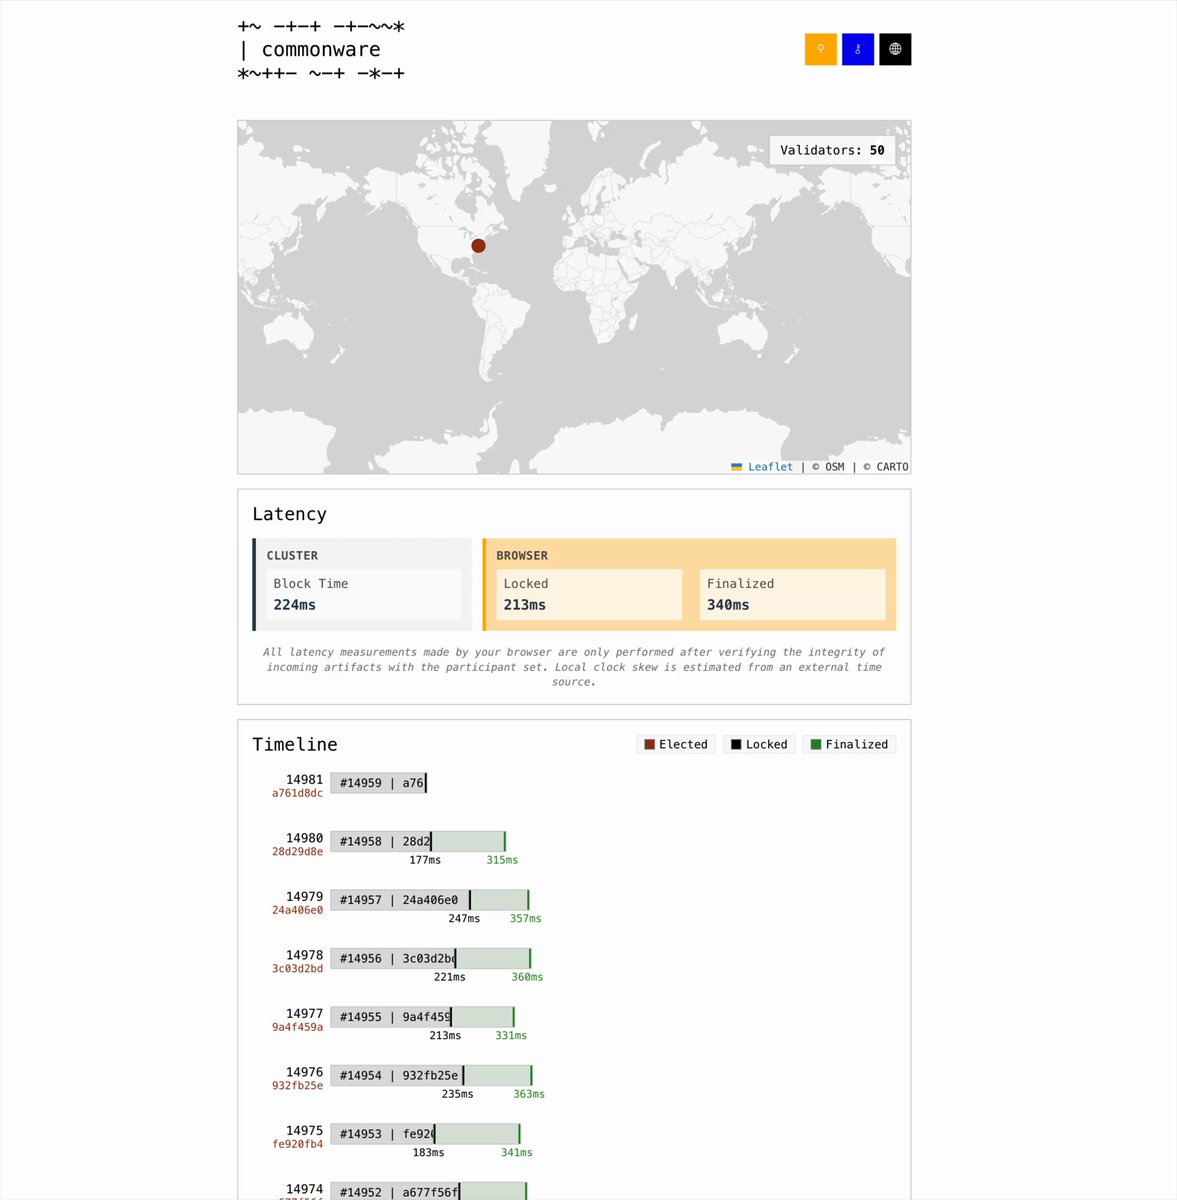Click the flag icon beside Leaflet
The image size is (1177, 1200).
tap(737, 467)
